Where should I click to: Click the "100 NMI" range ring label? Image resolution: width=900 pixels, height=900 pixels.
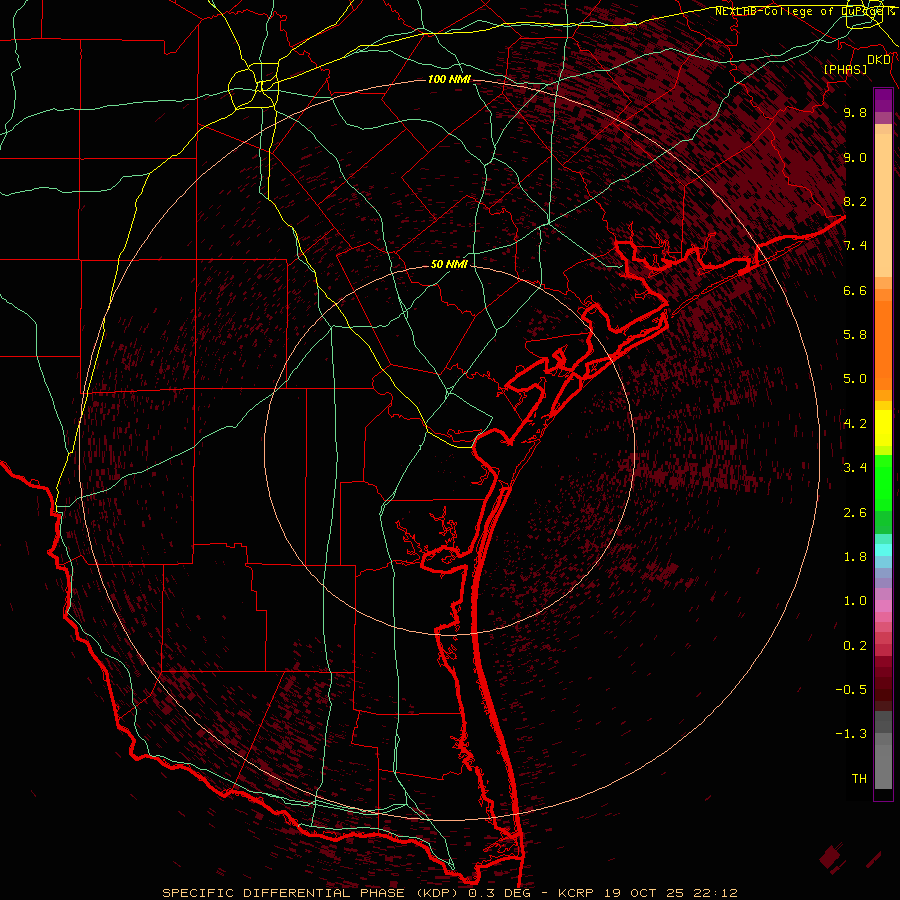pyautogui.click(x=449, y=79)
